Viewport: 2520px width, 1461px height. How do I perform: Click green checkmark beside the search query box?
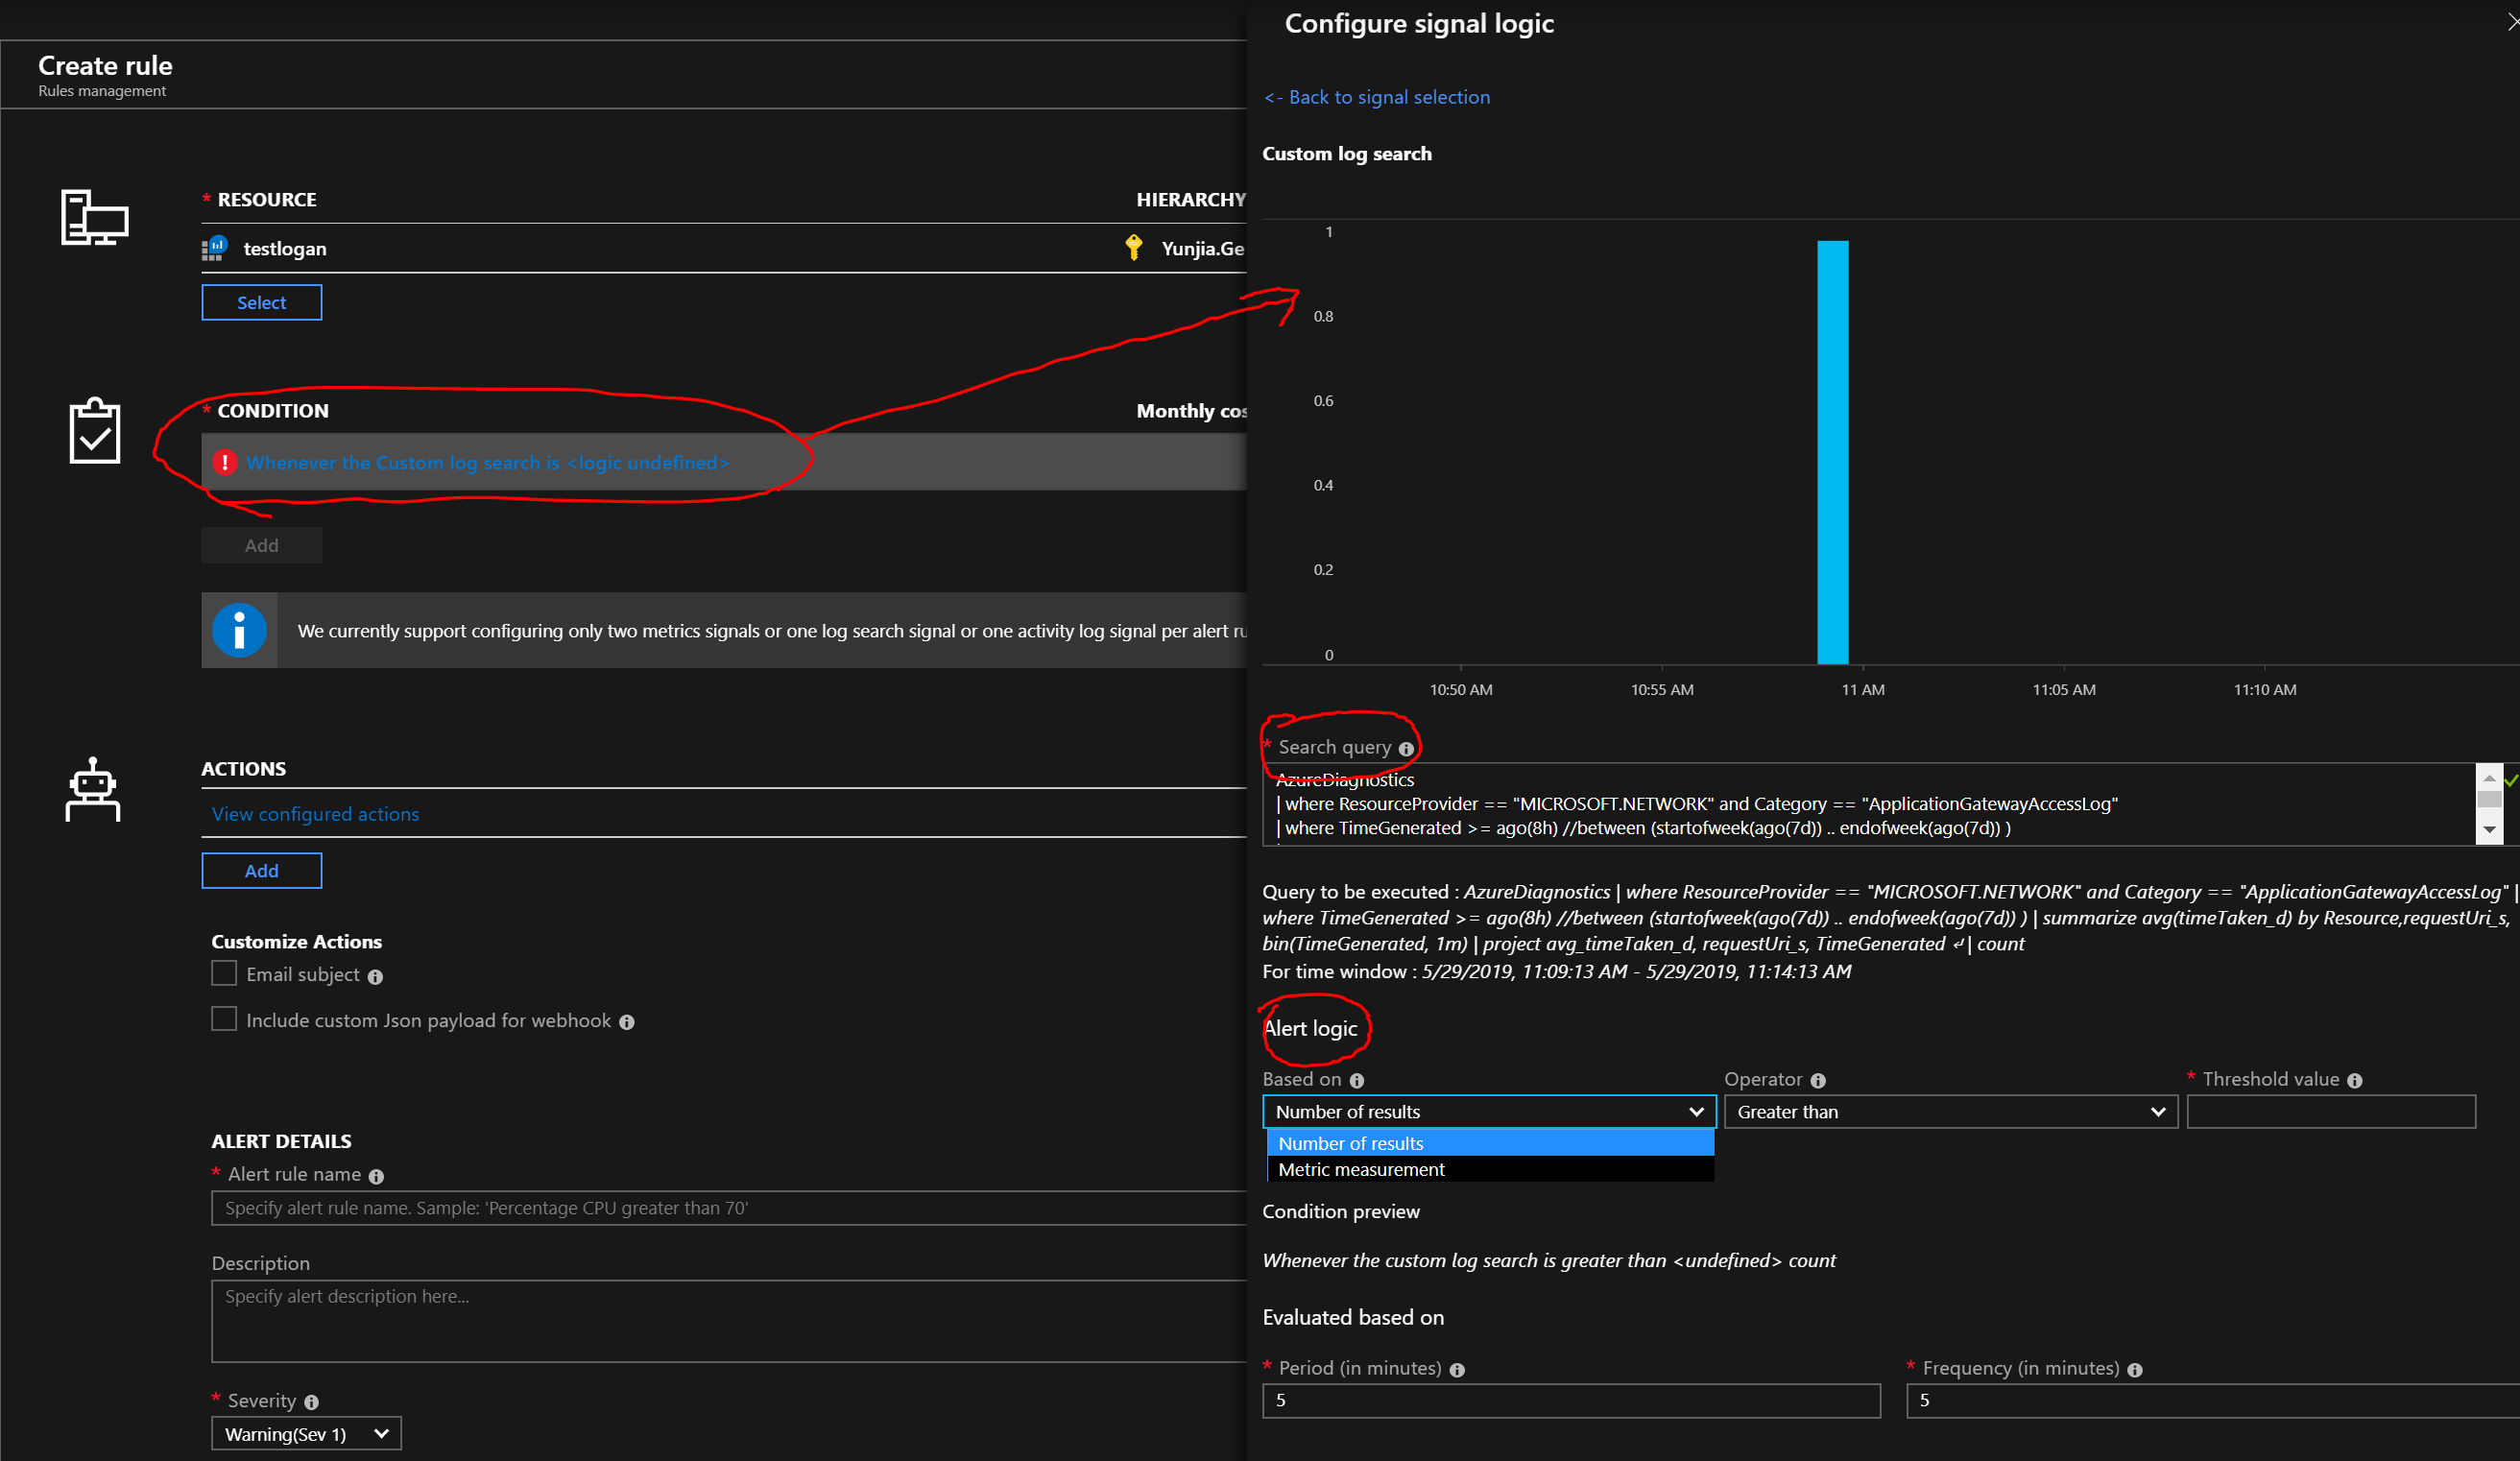[2511, 780]
